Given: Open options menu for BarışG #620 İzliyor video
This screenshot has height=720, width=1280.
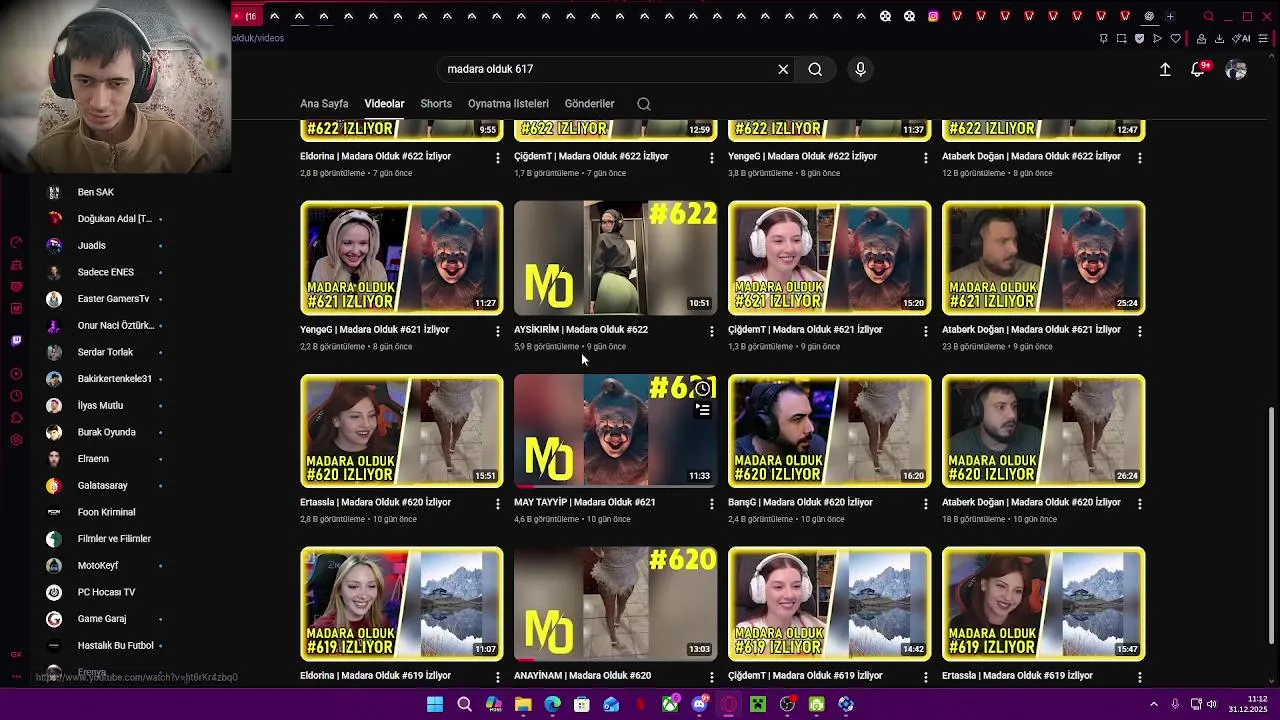Looking at the screenshot, I should coord(926,504).
